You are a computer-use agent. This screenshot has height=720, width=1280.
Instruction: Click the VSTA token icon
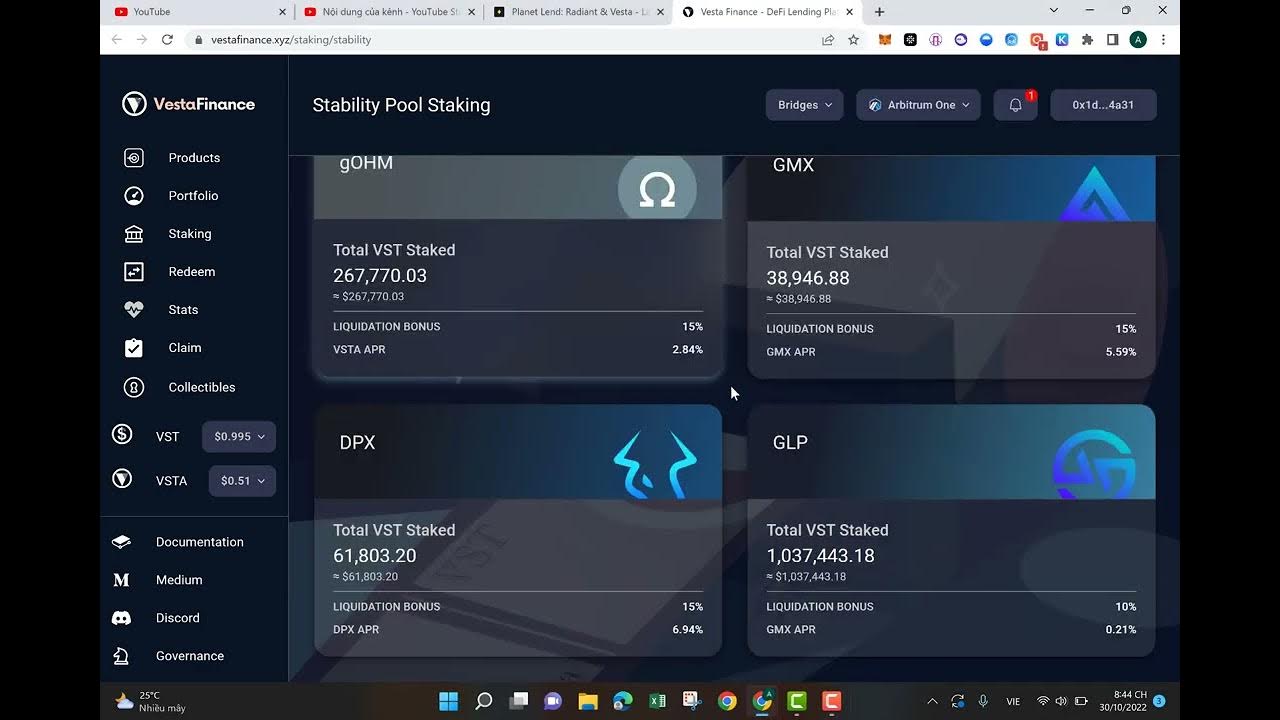pos(122,478)
